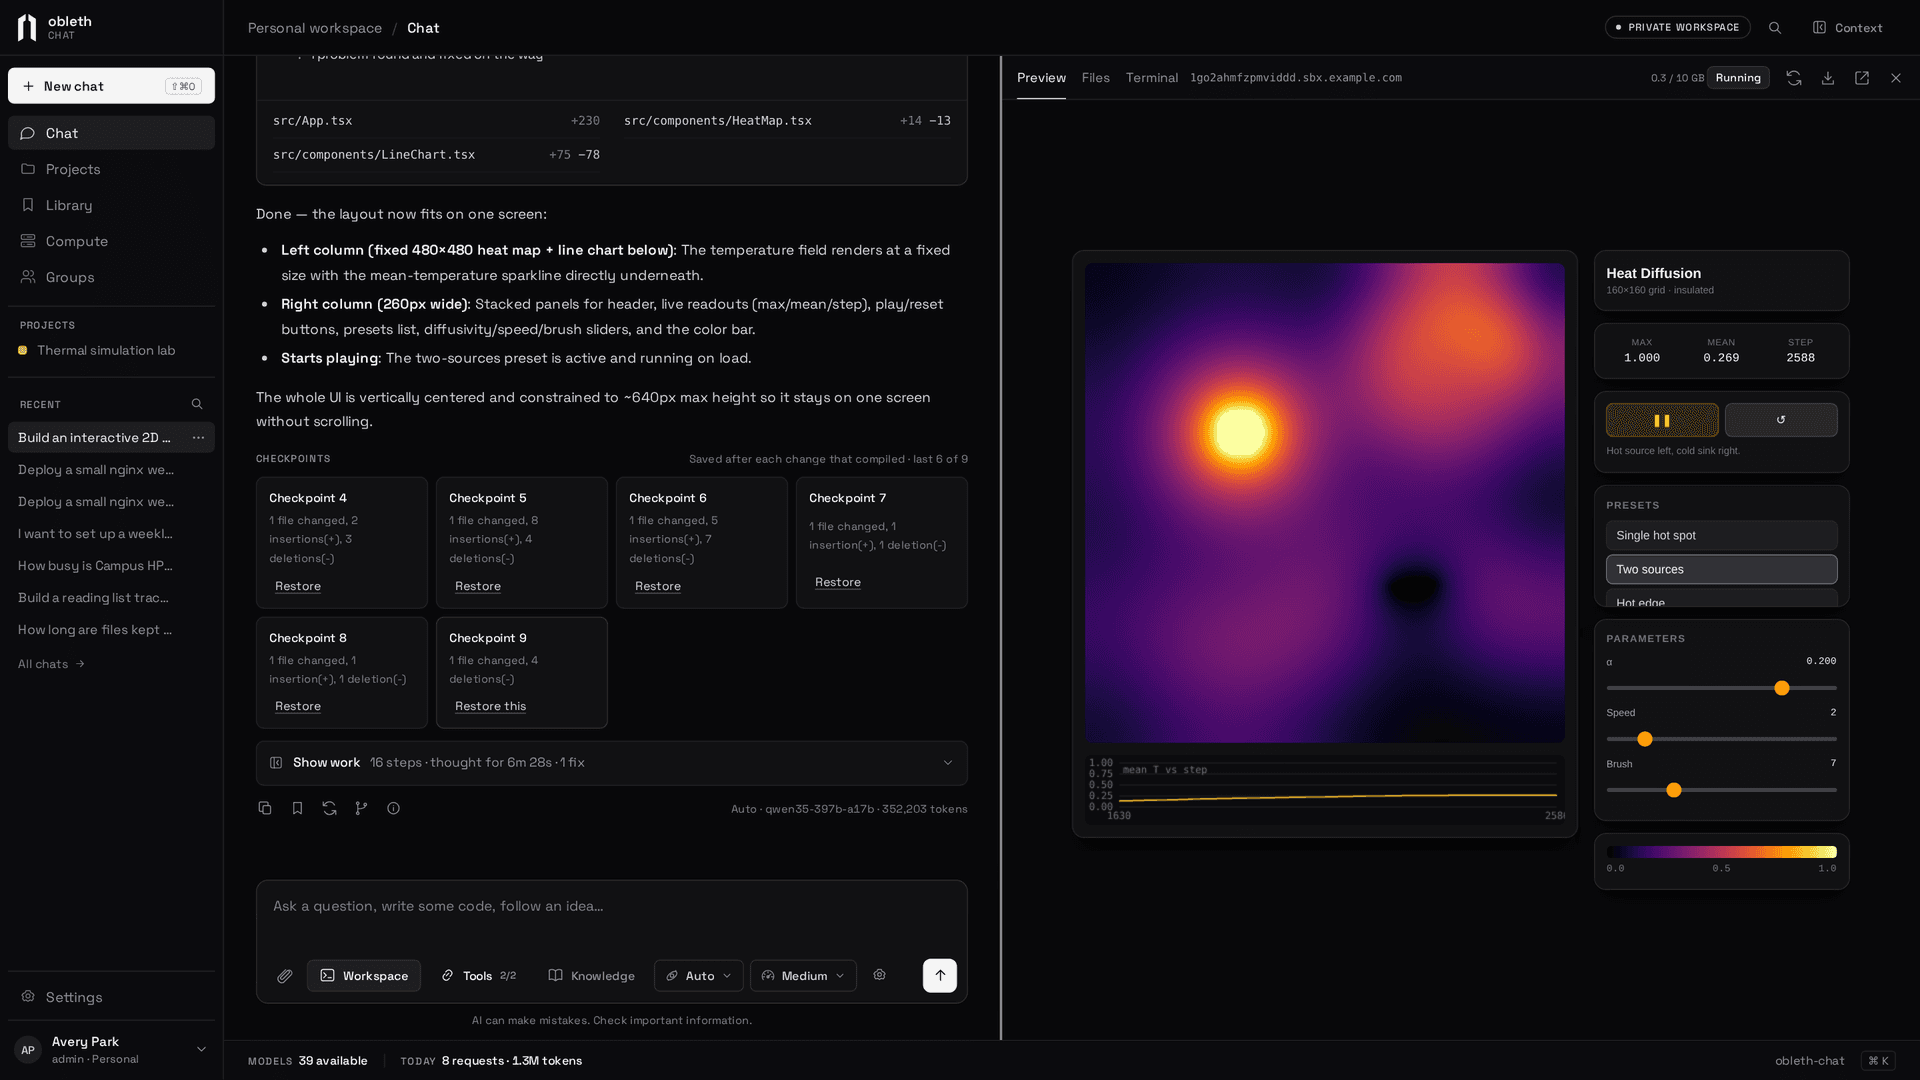
Task: Click the message input field
Action: tap(612, 907)
